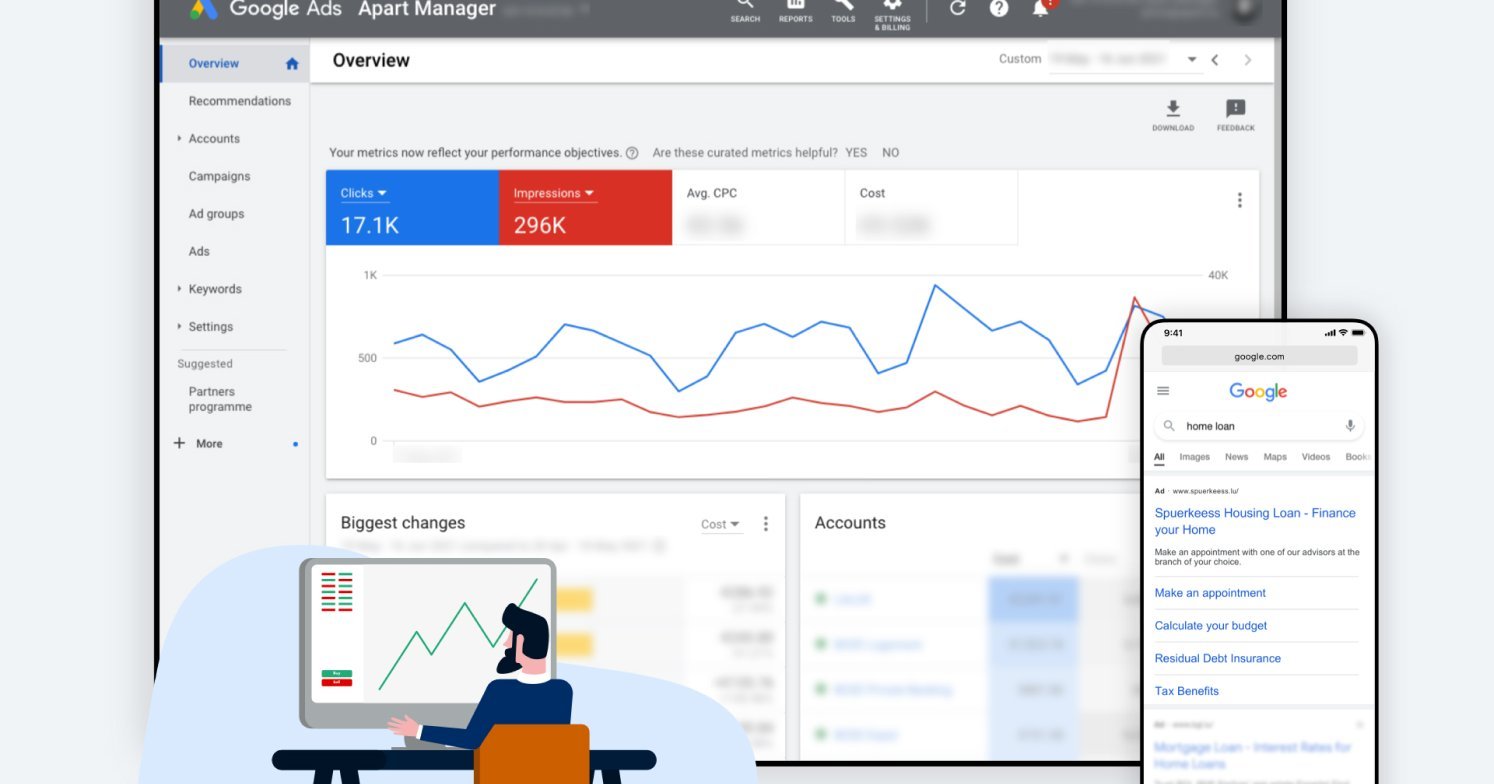
Task: Open the Calculate your budget link
Action: click(1211, 625)
